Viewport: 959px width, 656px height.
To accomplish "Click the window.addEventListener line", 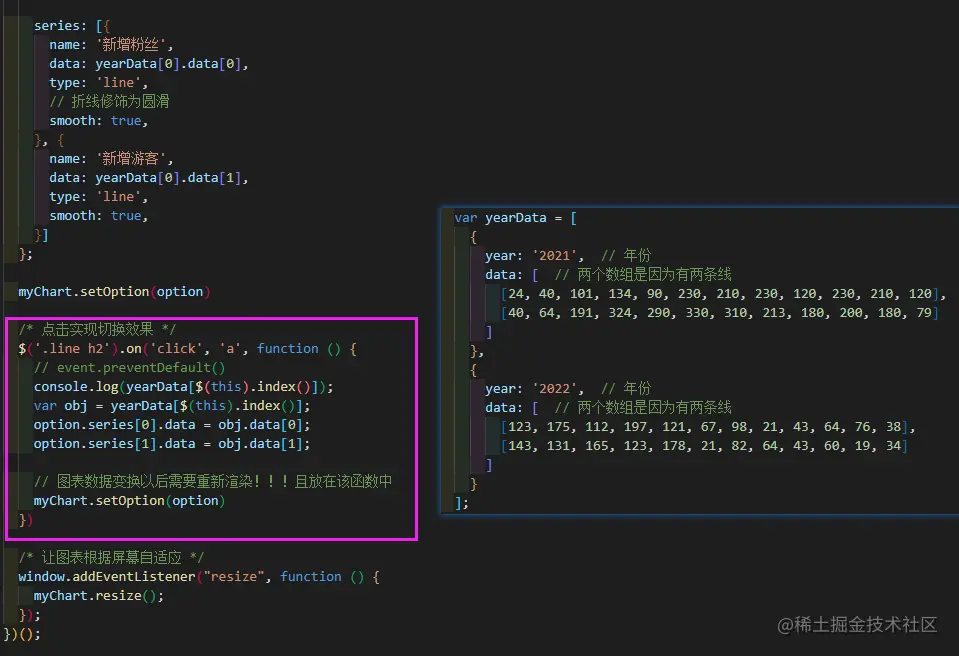I will pos(199,577).
